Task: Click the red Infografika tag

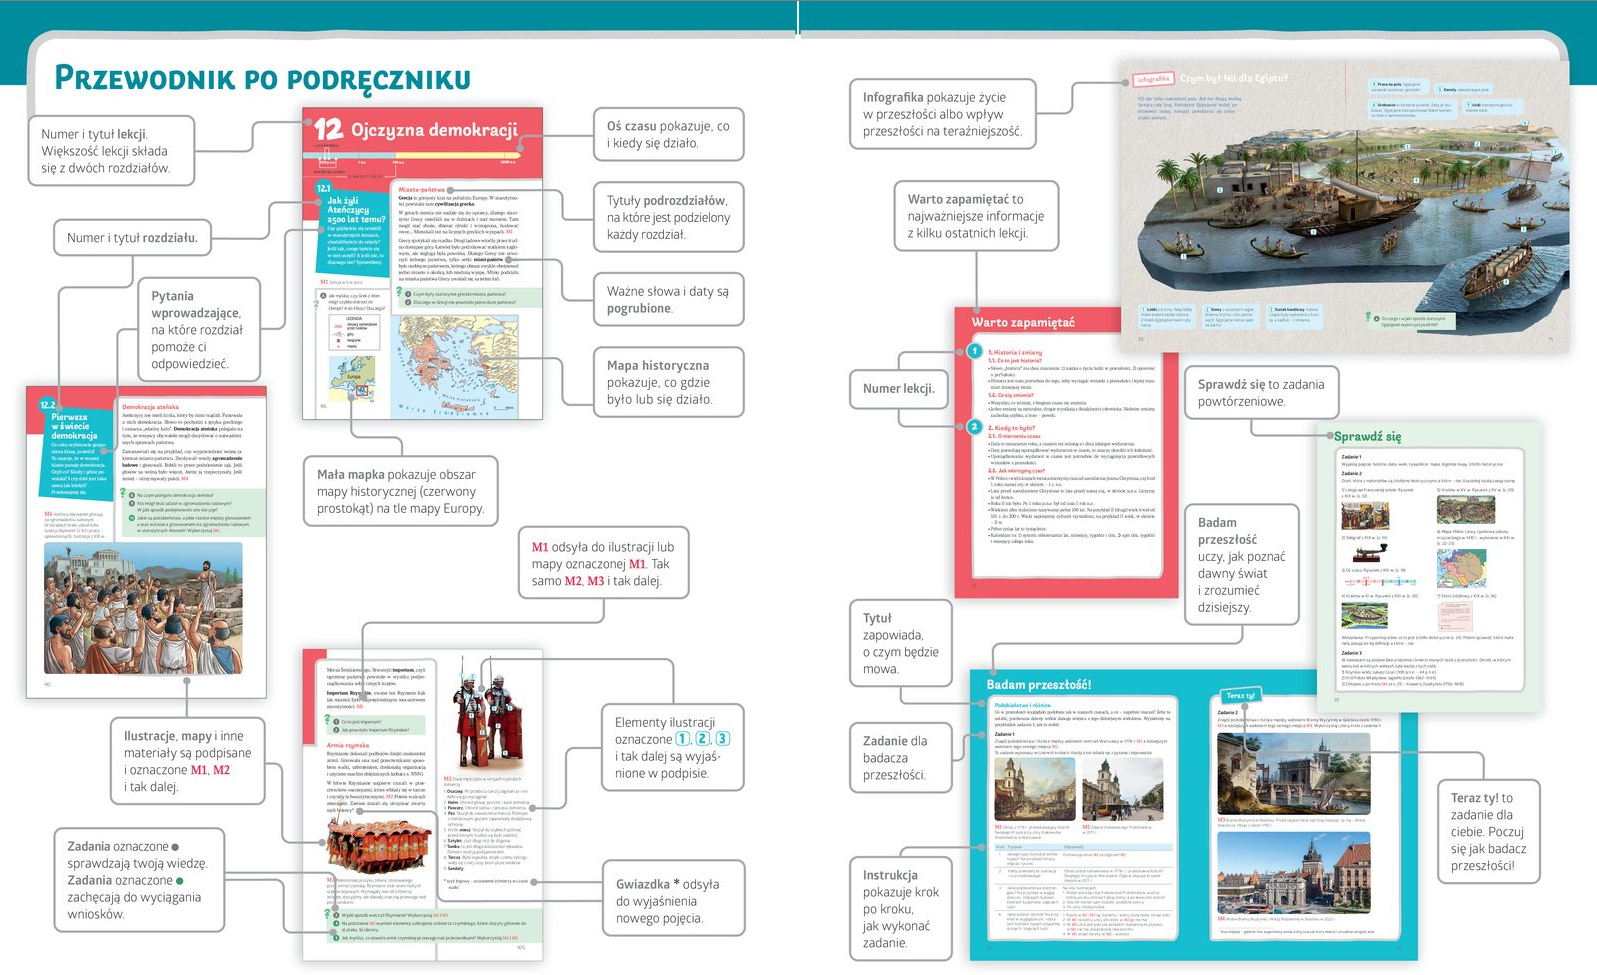Action: 1153,79
